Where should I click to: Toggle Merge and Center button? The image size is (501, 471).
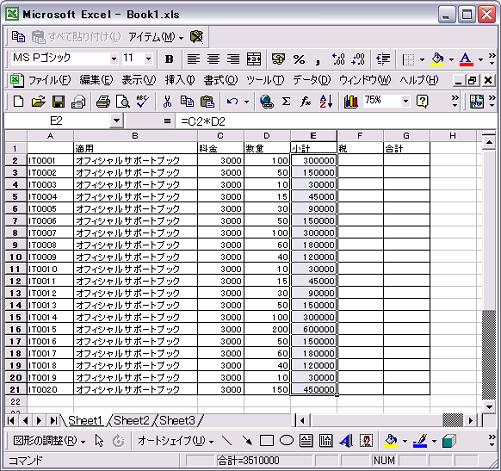[254, 59]
